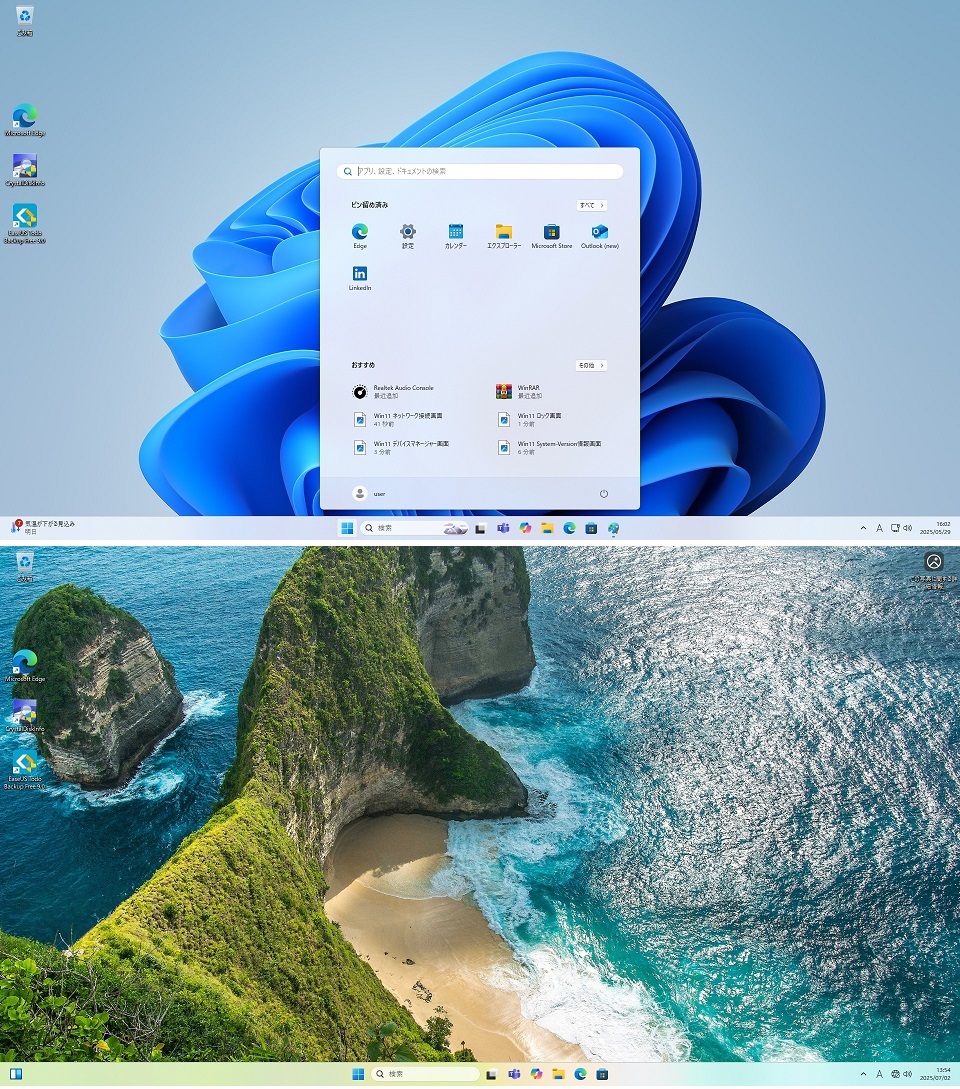Open the user account menu in Start

click(x=369, y=494)
